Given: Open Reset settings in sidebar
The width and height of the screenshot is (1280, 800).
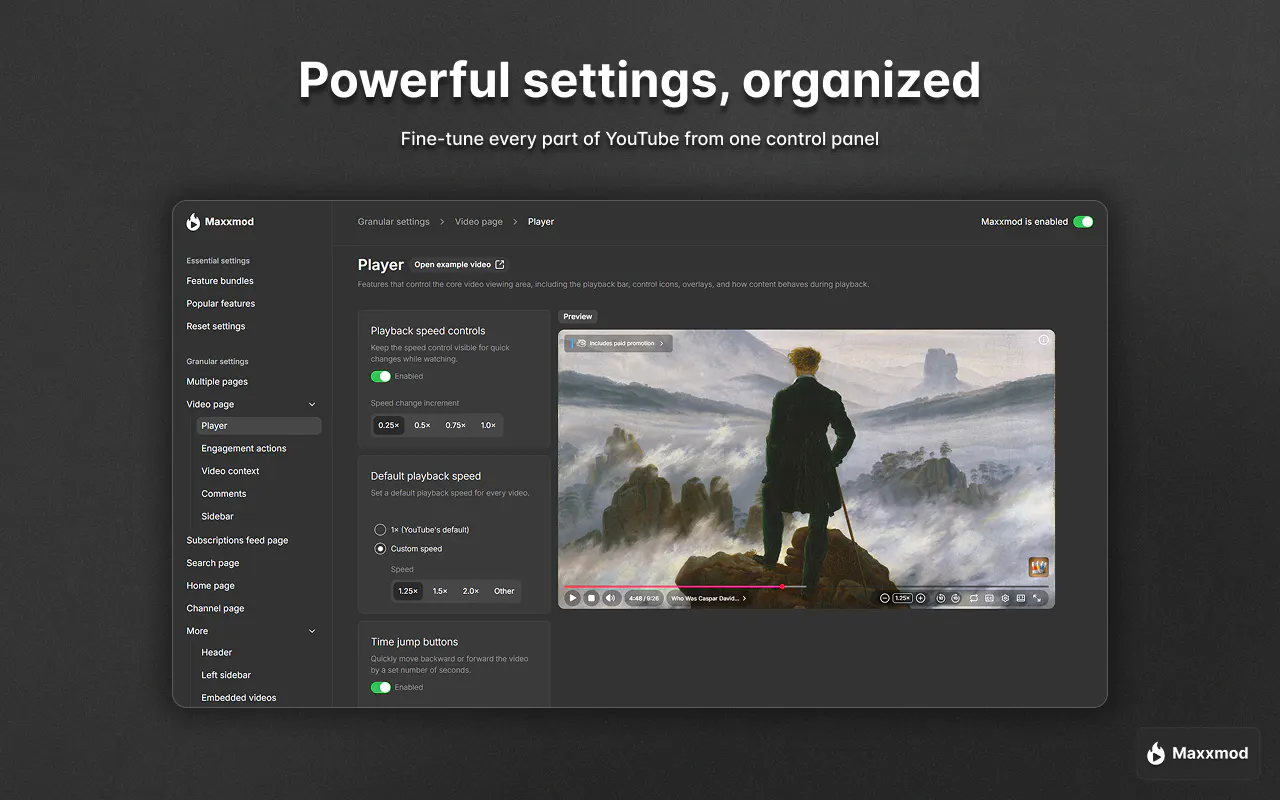Looking at the screenshot, I should pos(216,327).
